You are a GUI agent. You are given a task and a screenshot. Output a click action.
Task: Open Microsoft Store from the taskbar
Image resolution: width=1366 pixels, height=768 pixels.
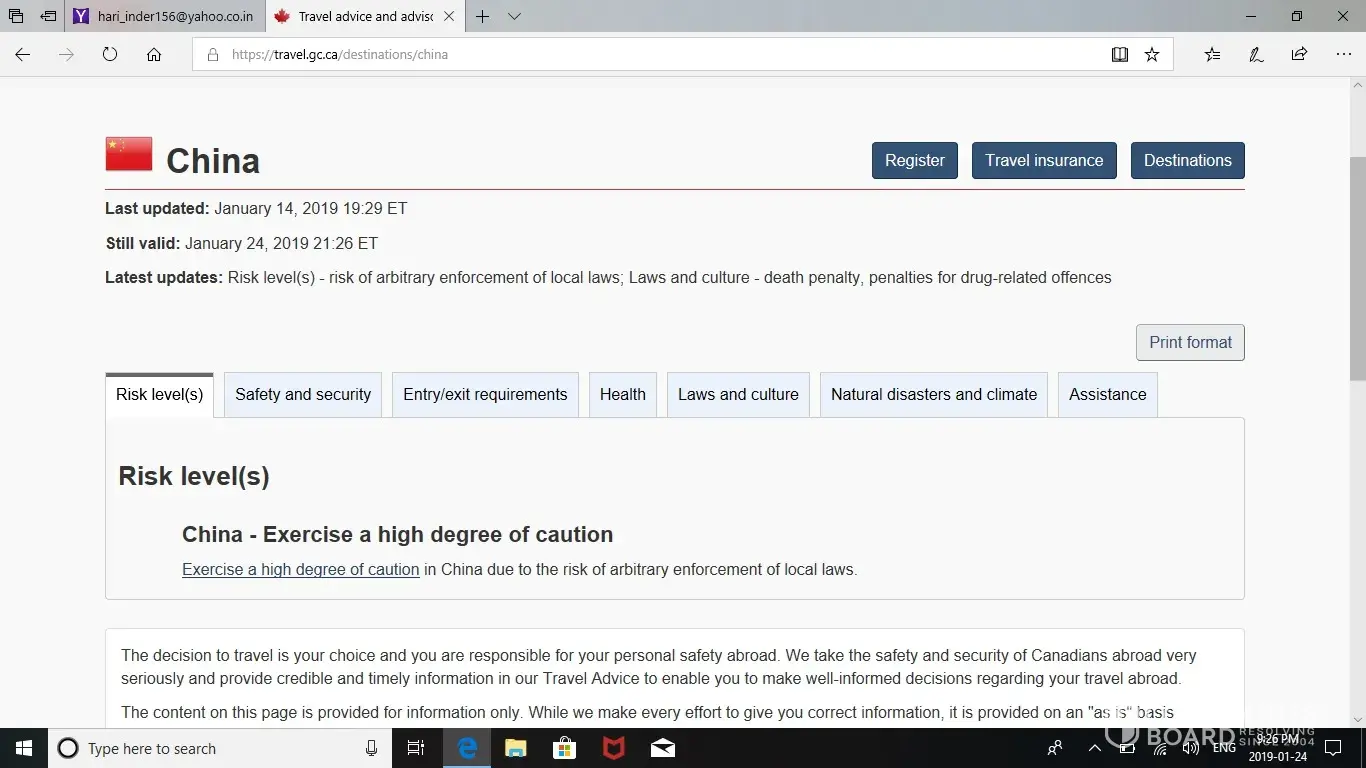[565, 748]
